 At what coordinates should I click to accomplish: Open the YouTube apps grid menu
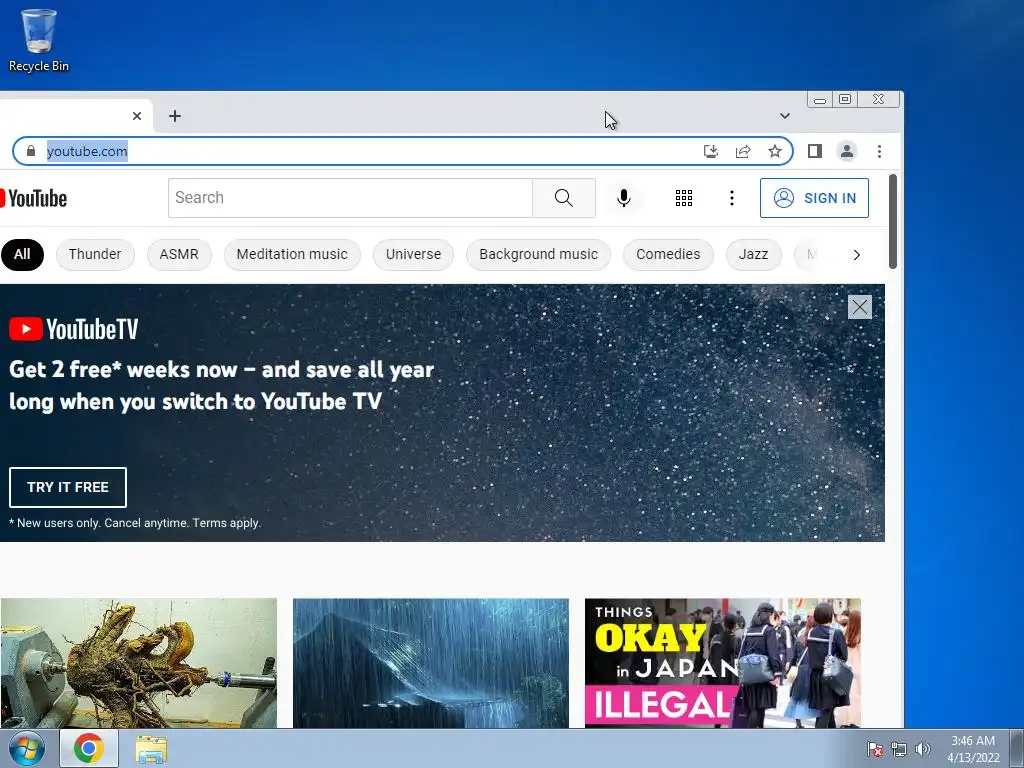point(684,198)
